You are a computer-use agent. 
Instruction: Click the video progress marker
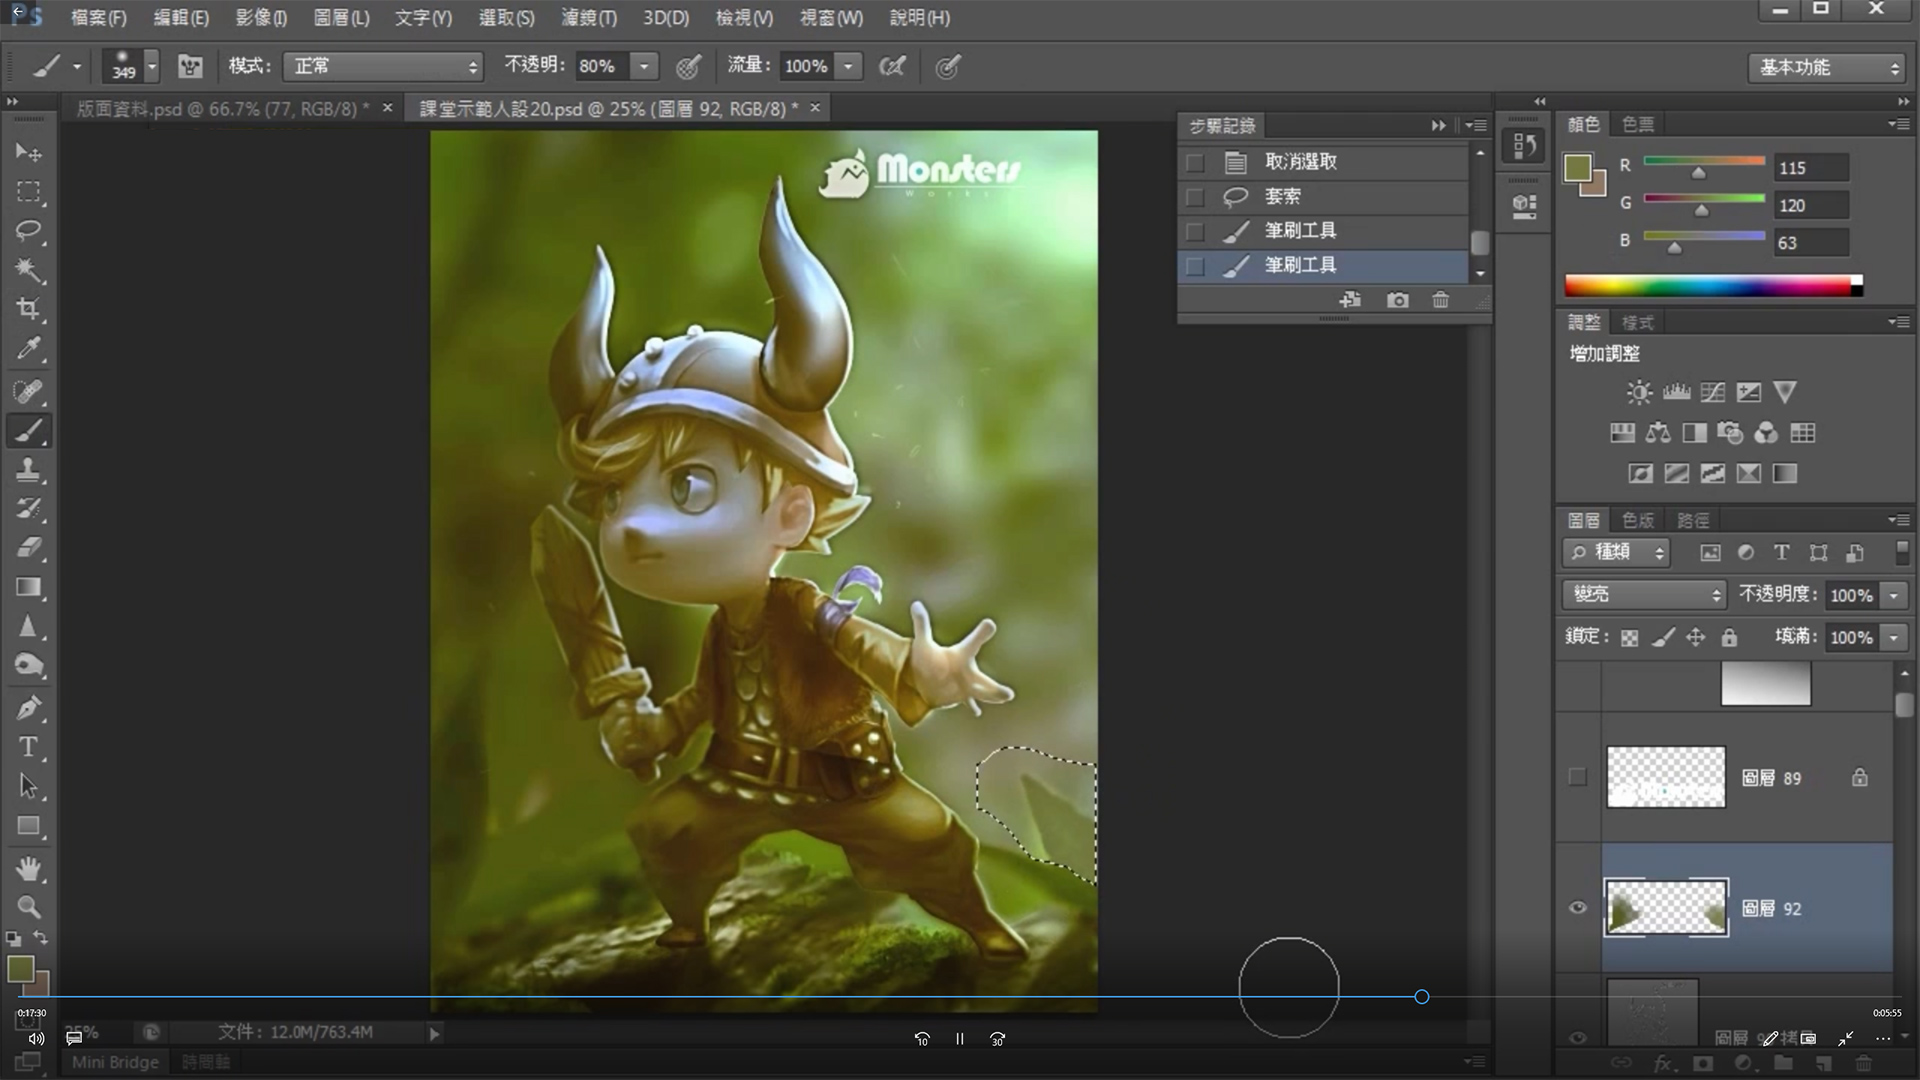[1422, 997]
